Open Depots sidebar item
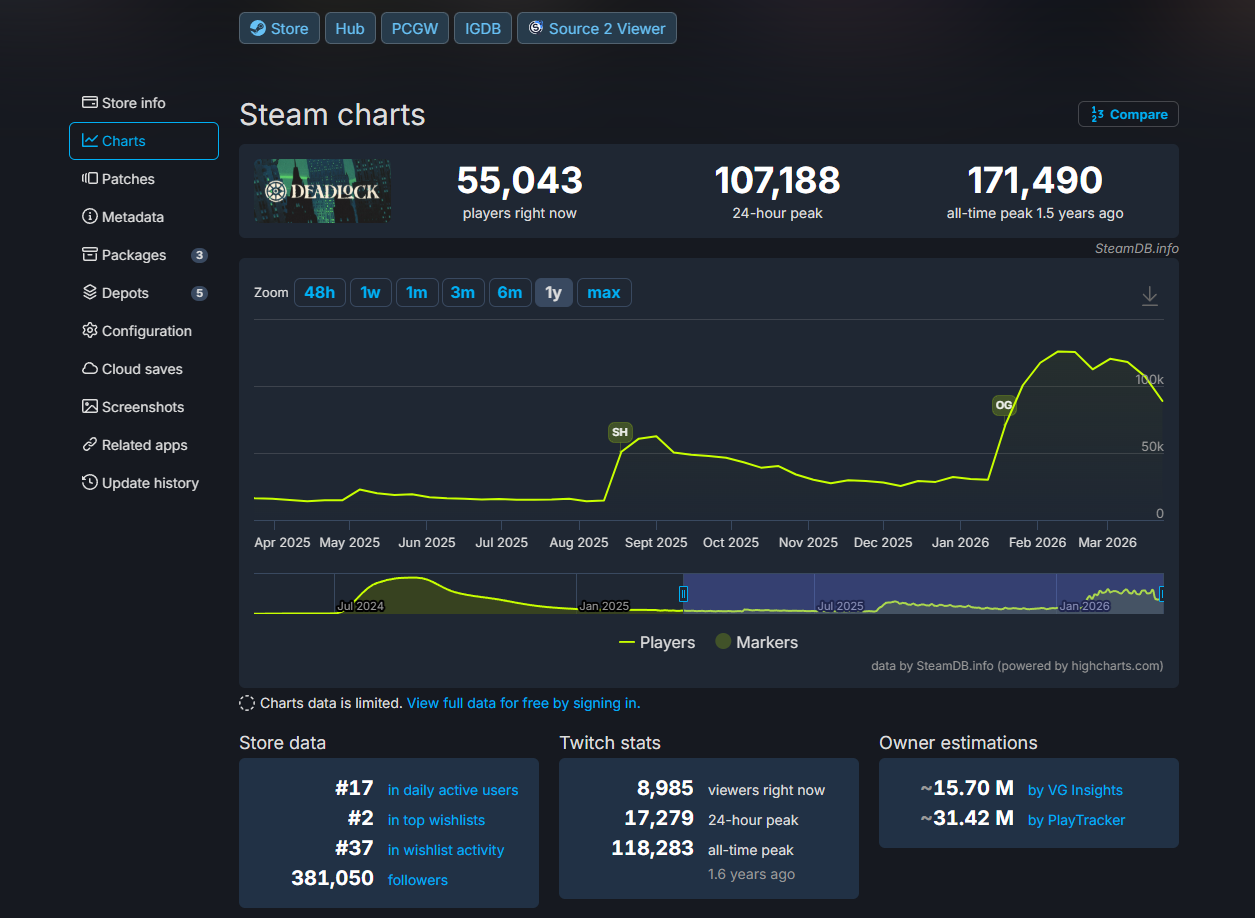 [144, 293]
